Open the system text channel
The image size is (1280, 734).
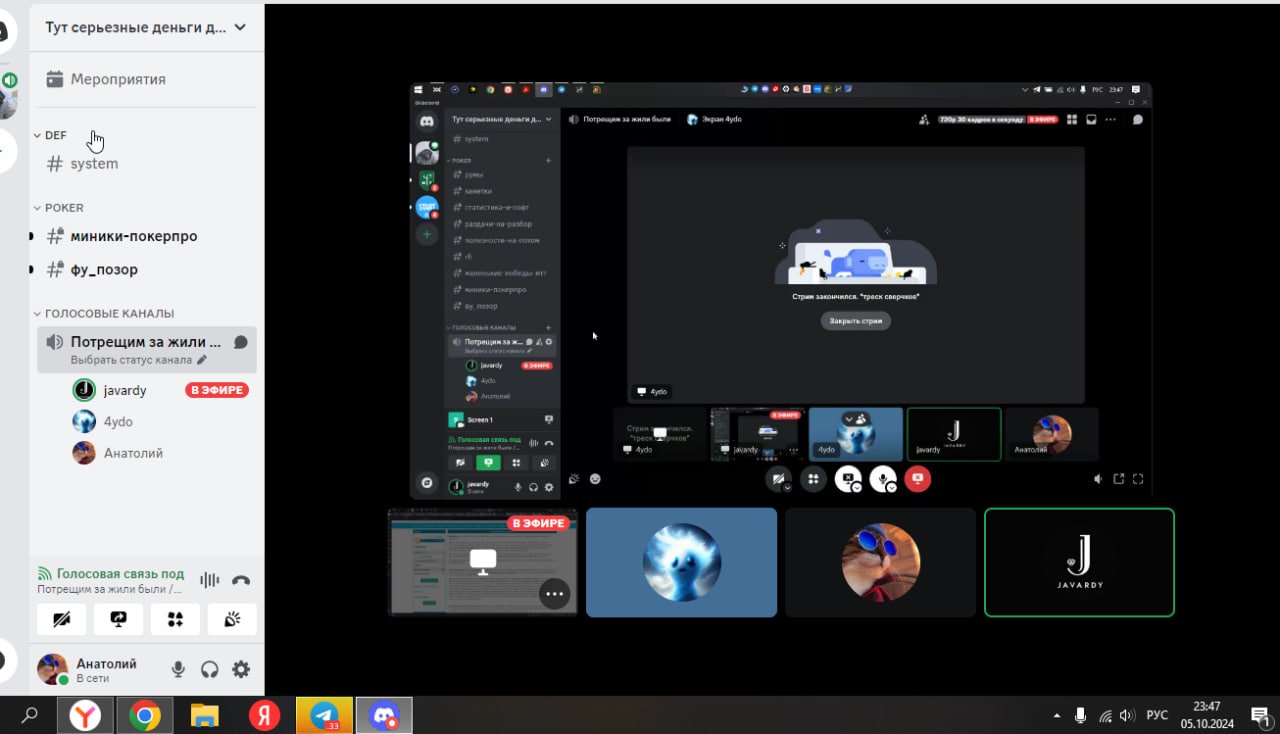point(147,164)
